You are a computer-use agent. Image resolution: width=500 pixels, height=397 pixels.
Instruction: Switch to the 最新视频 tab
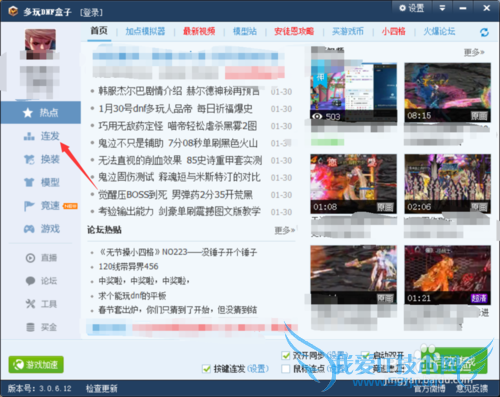click(199, 31)
